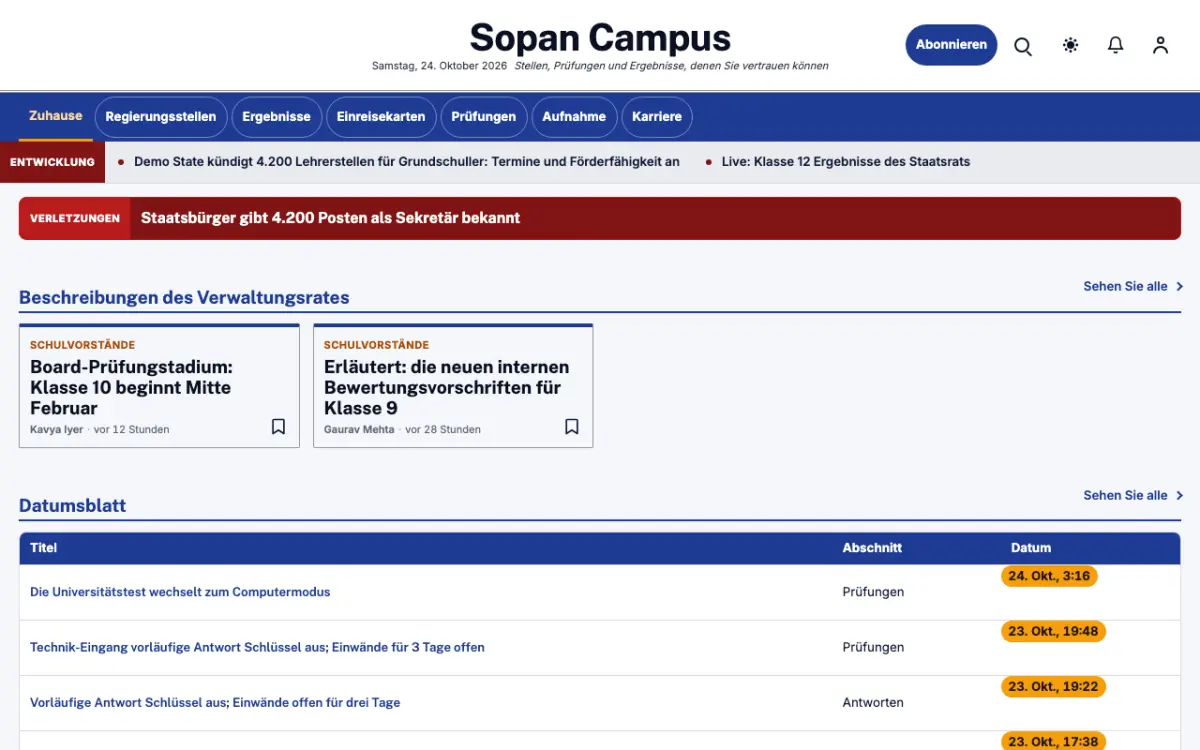Bookmark the Board-Prüfungstadium article
Screen dimensions: 1200x750
279,427
